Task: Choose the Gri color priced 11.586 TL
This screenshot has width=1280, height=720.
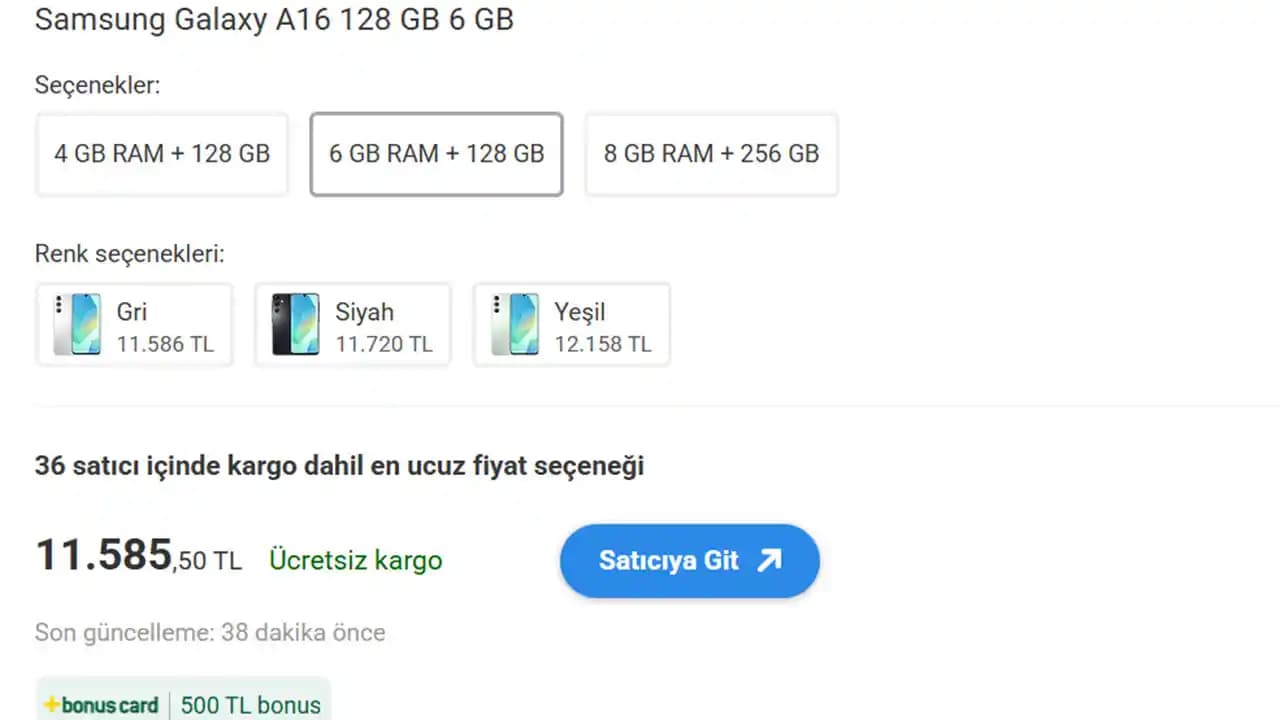Action: coord(134,324)
